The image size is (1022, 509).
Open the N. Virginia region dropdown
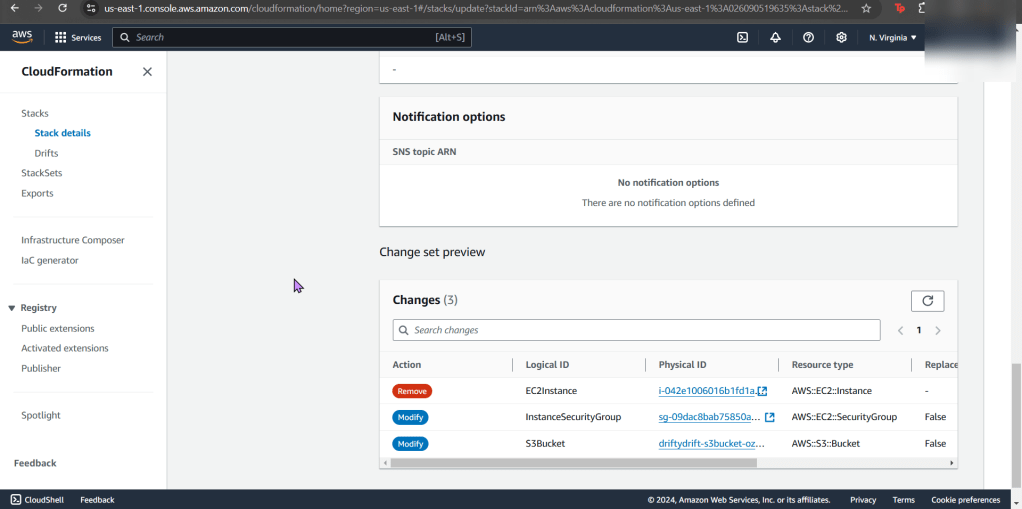click(892, 38)
